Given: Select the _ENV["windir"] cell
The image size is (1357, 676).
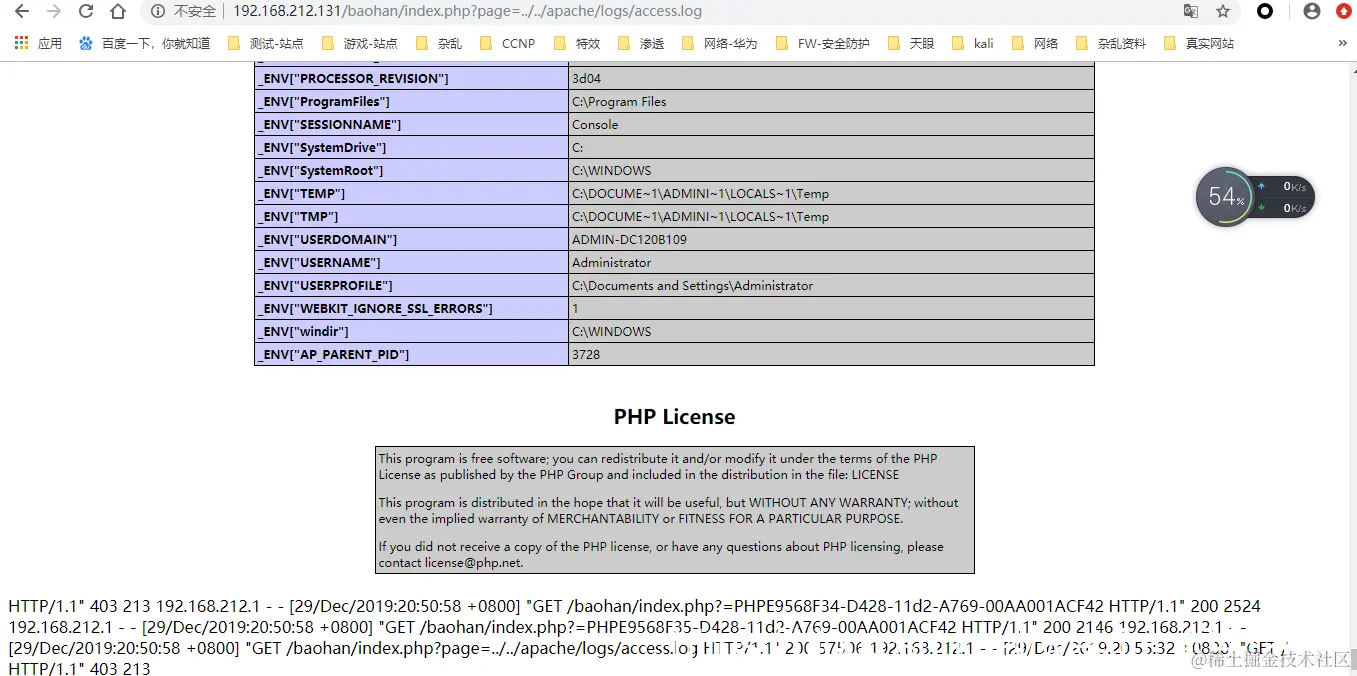Looking at the screenshot, I should tap(411, 331).
